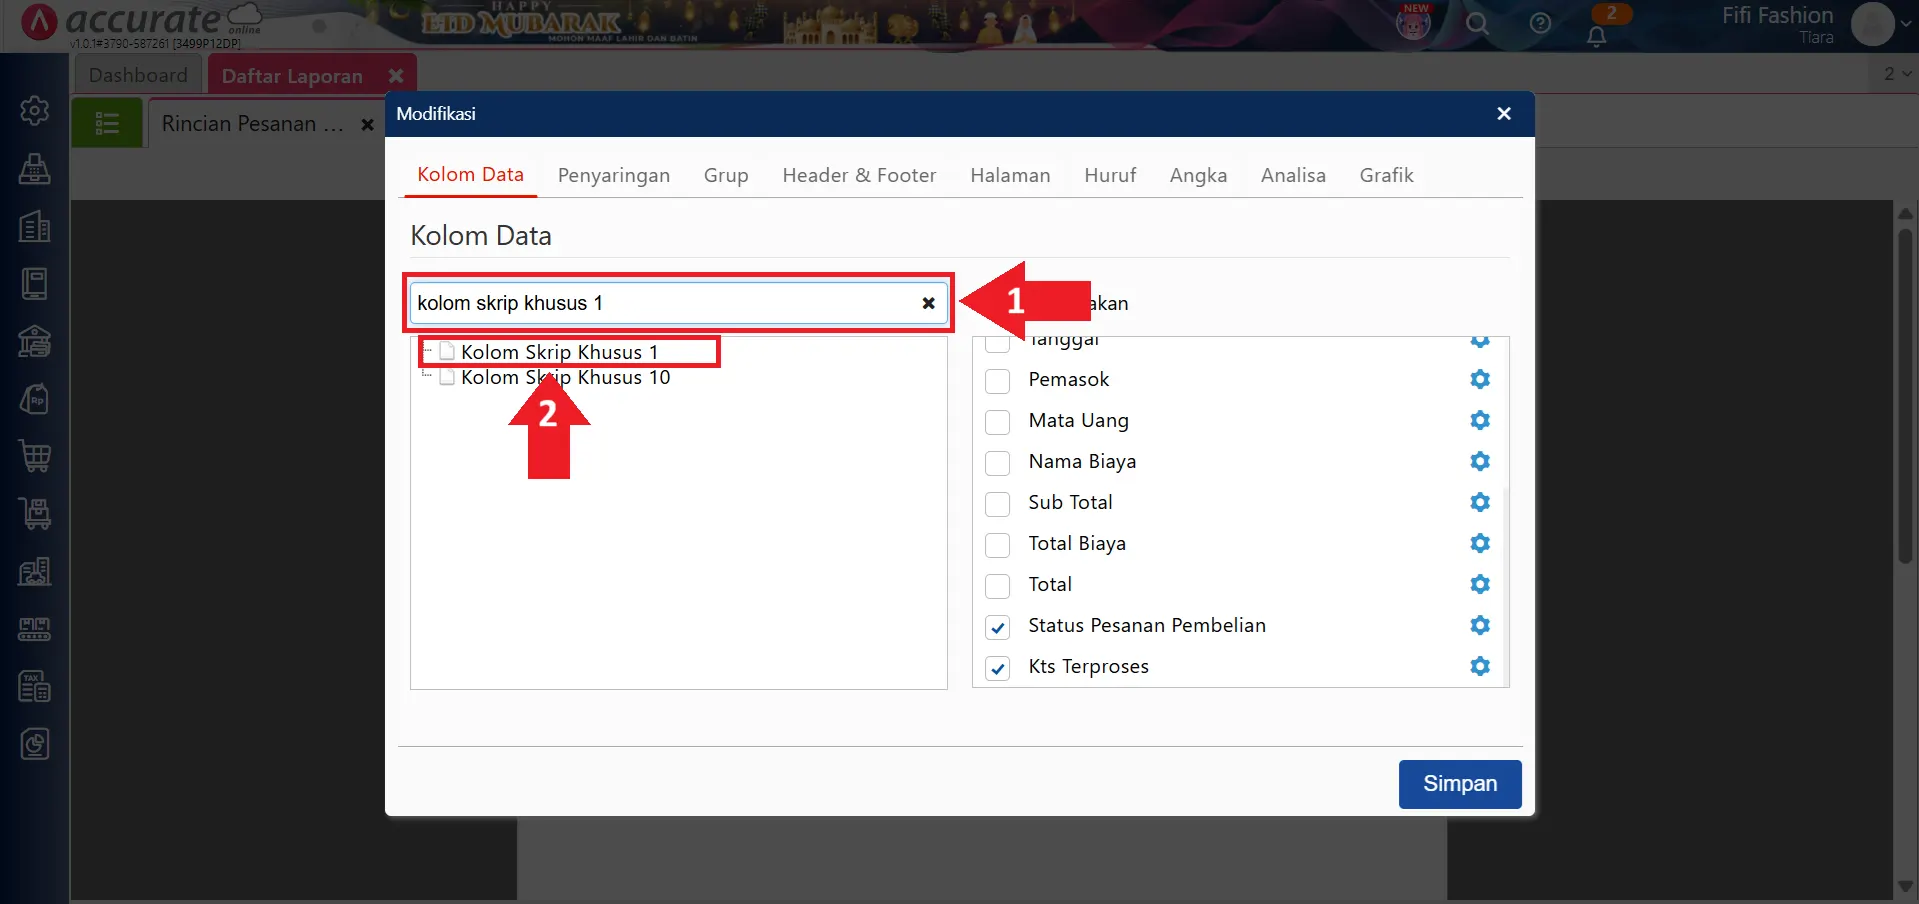Open the shopping cart sidebar module
This screenshot has height=904, width=1919.
(35, 456)
